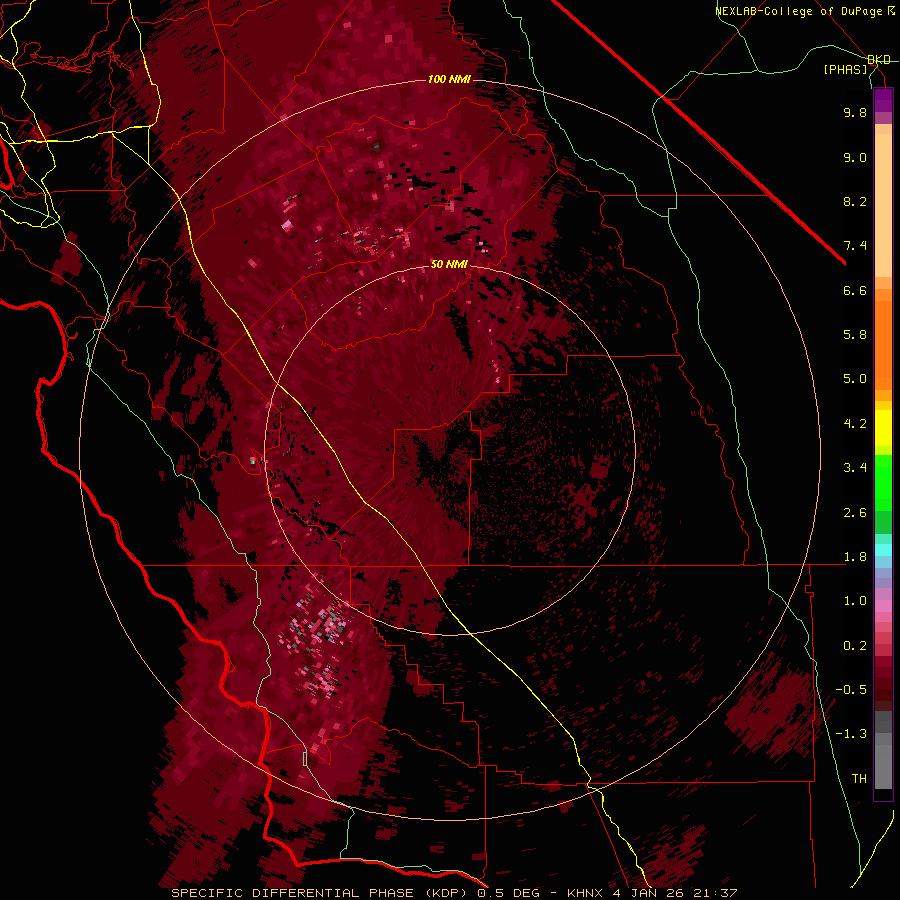Click the purple segment atop the color bar
The image size is (900, 900).
click(x=883, y=100)
